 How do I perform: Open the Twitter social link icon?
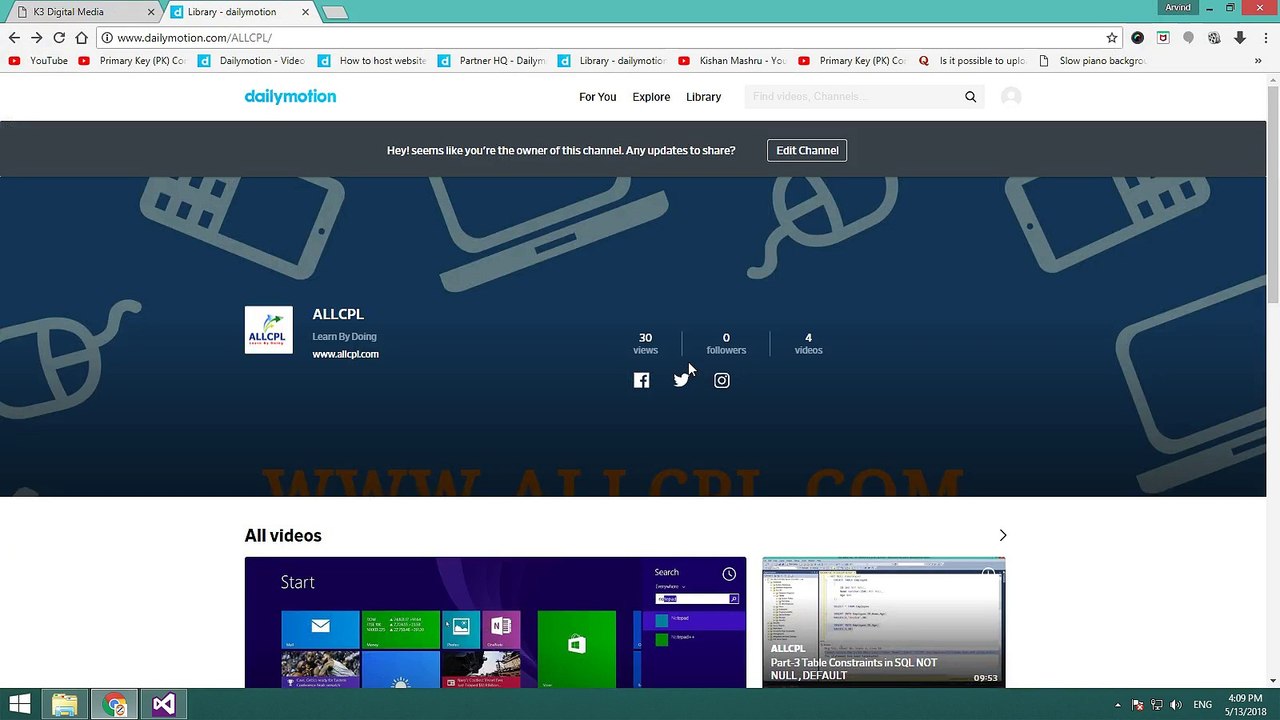click(681, 380)
